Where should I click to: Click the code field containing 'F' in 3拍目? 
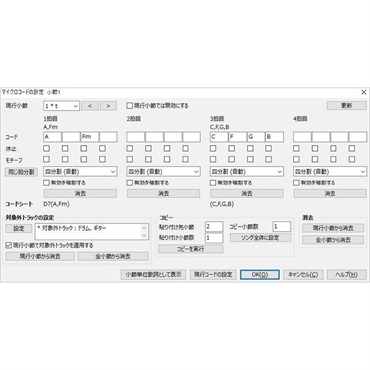point(237,137)
